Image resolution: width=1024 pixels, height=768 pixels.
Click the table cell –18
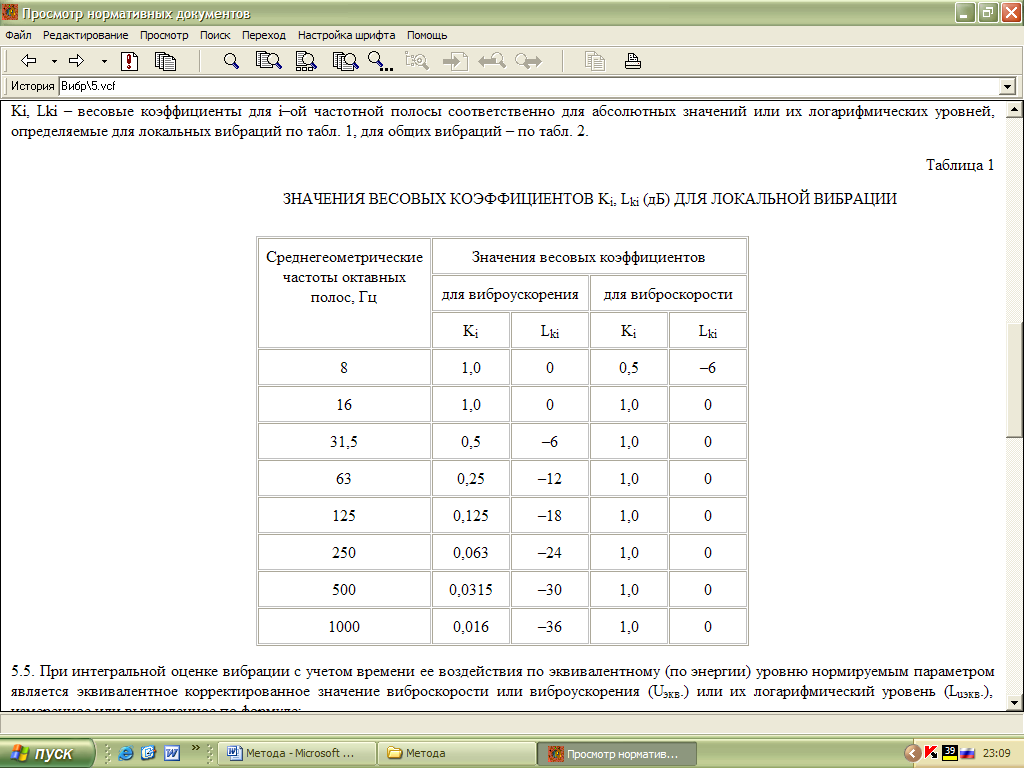pos(550,516)
